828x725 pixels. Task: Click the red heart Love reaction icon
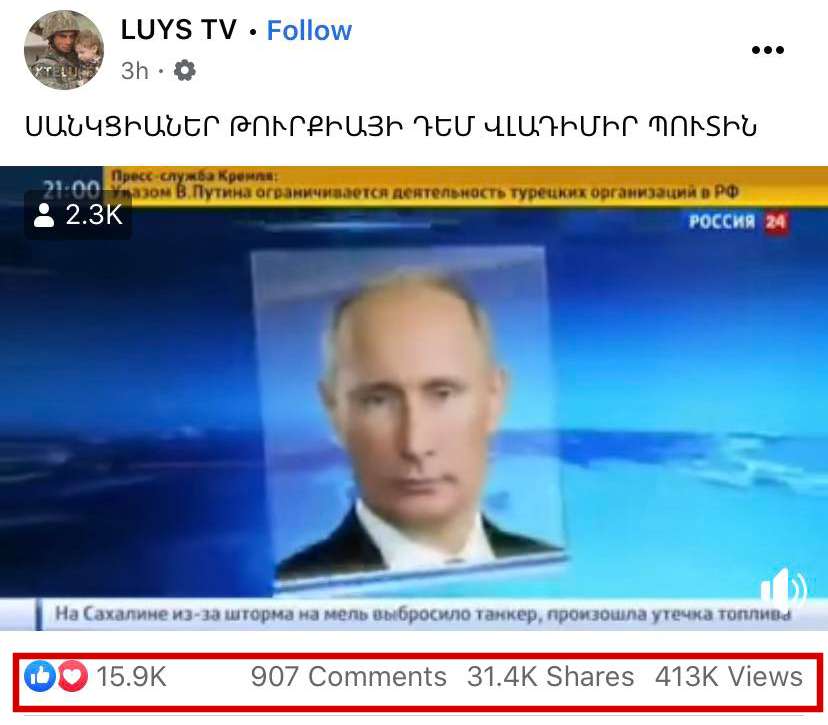coord(73,676)
